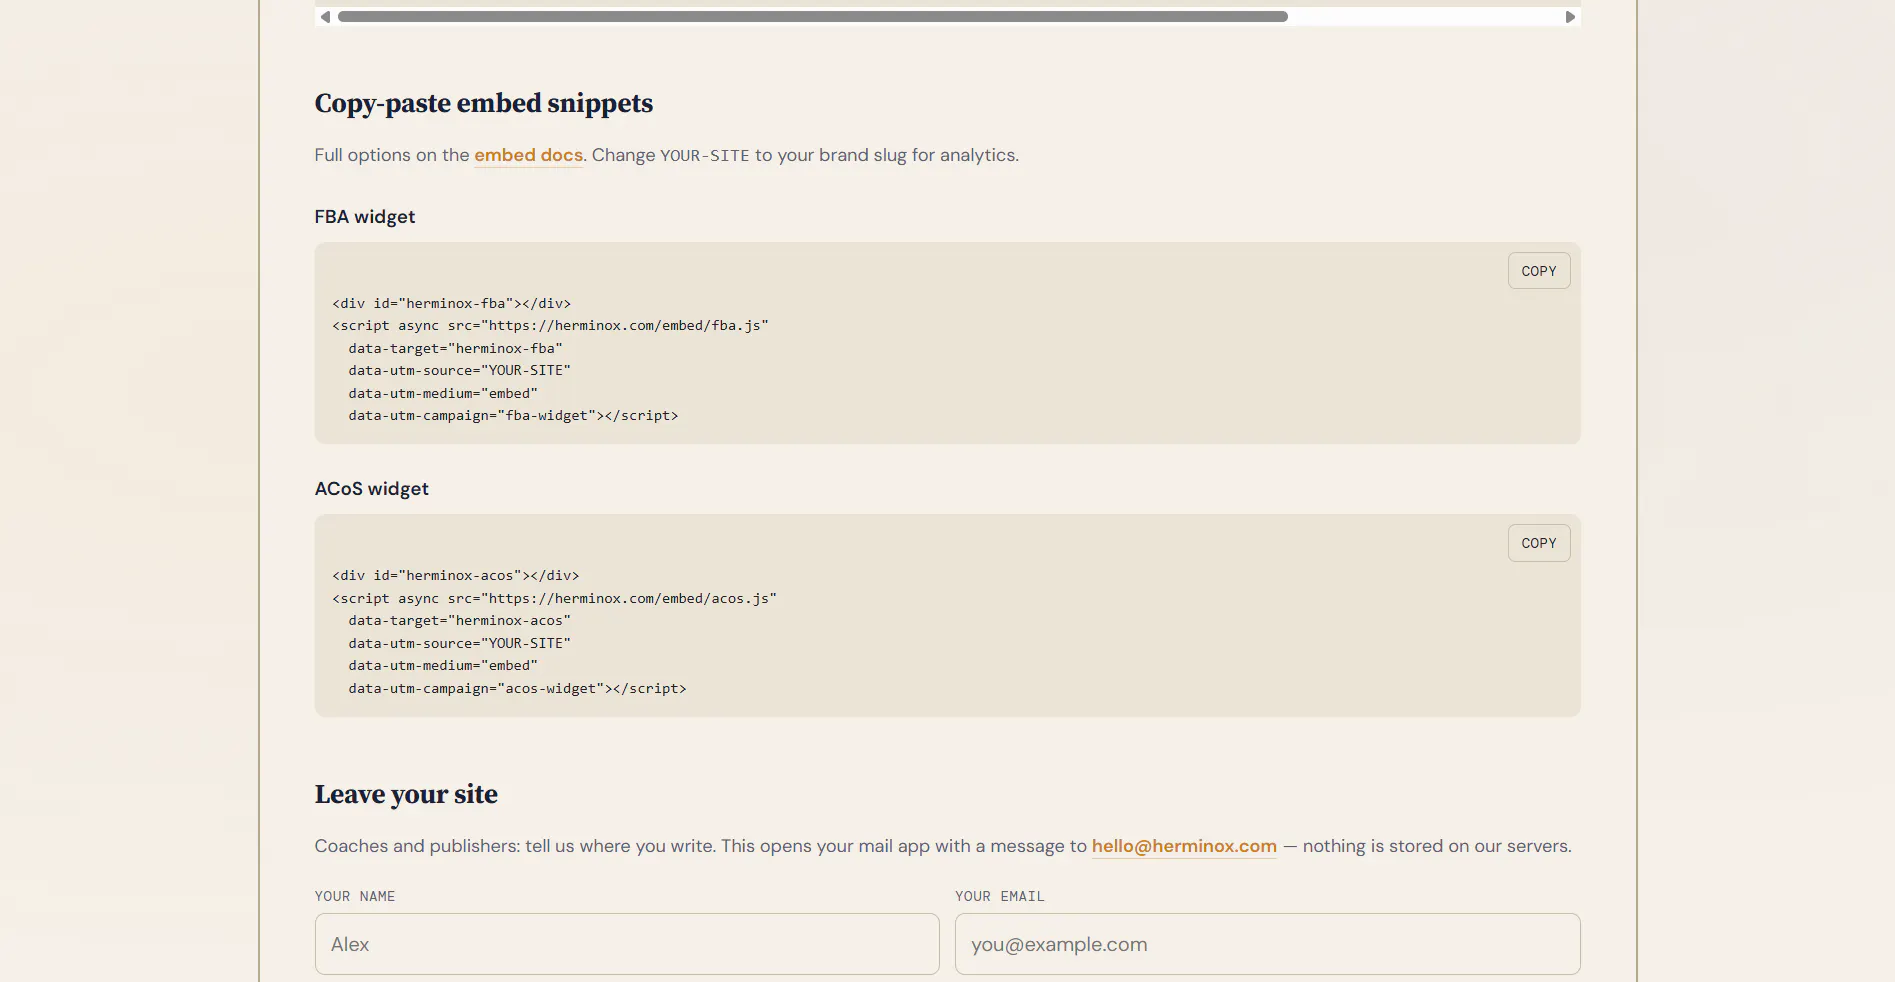The height and width of the screenshot is (982, 1895).
Task: Click the Copy-paste embed snippets heading
Action: pos(483,103)
